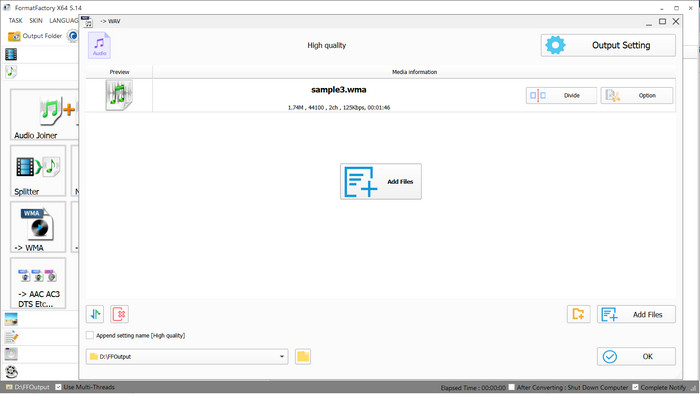Viewport: 700px width, 394px height.
Task: Click the add folder icon button
Action: coord(579,315)
